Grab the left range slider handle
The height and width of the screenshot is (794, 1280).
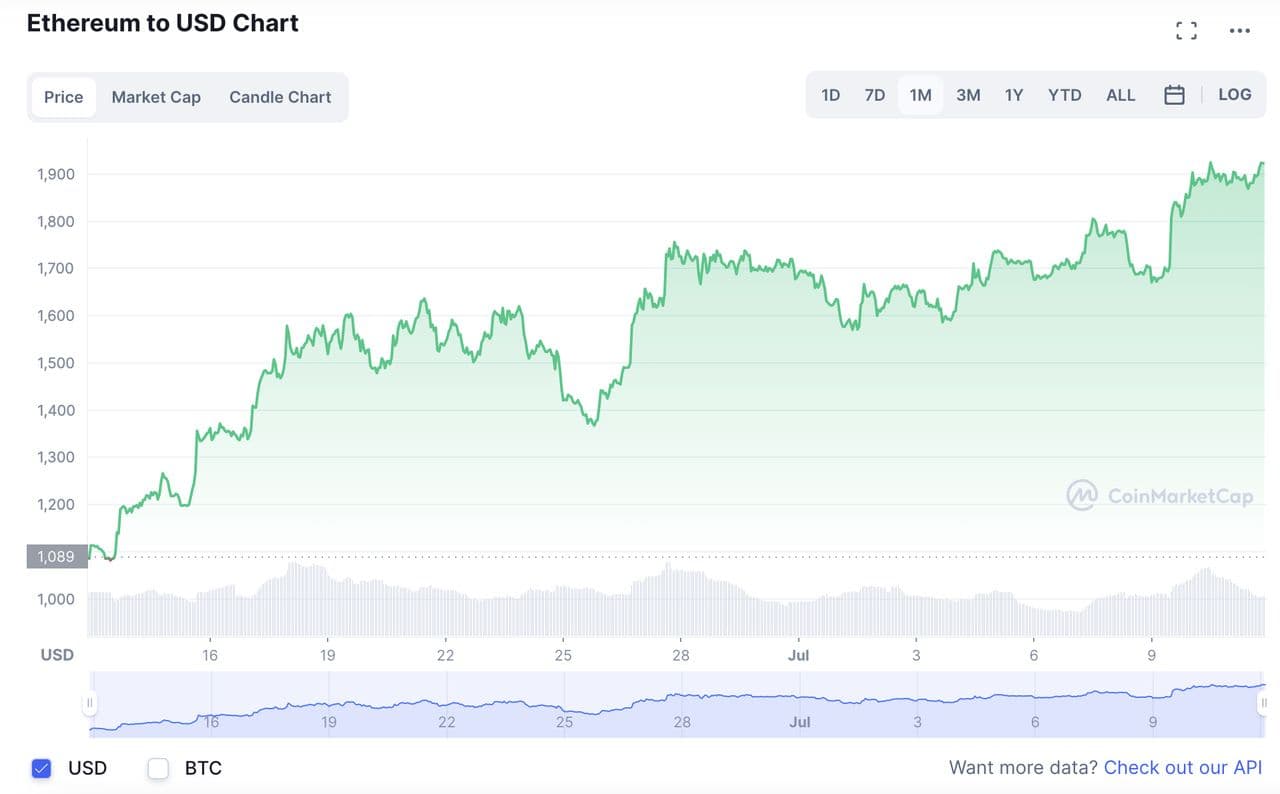click(x=90, y=704)
